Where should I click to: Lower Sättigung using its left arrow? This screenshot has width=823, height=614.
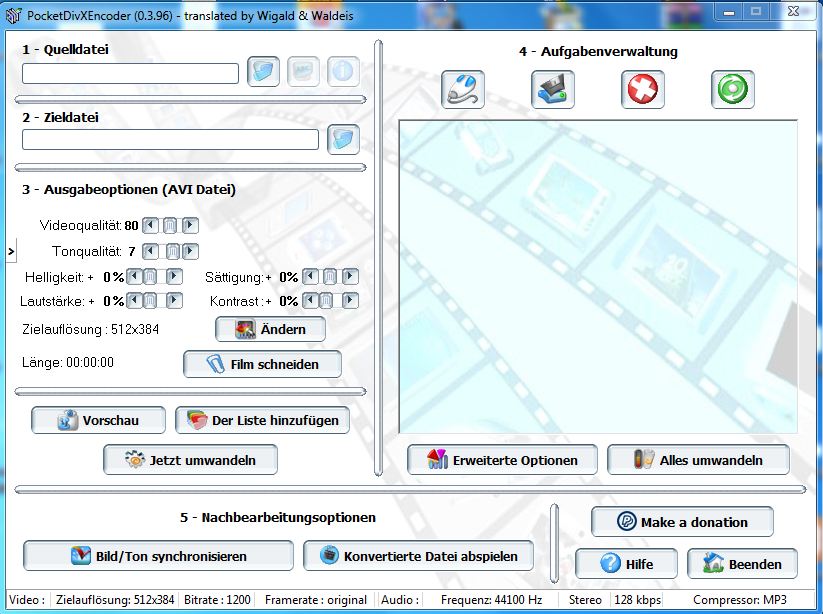311,276
